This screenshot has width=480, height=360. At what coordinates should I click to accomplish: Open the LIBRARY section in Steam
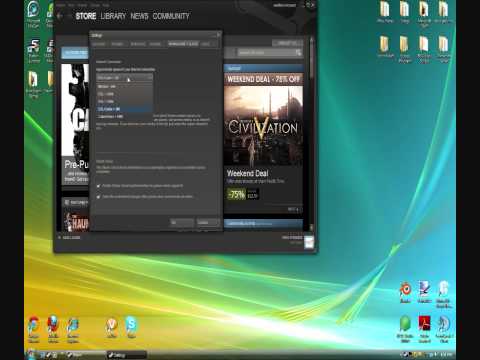113,16
